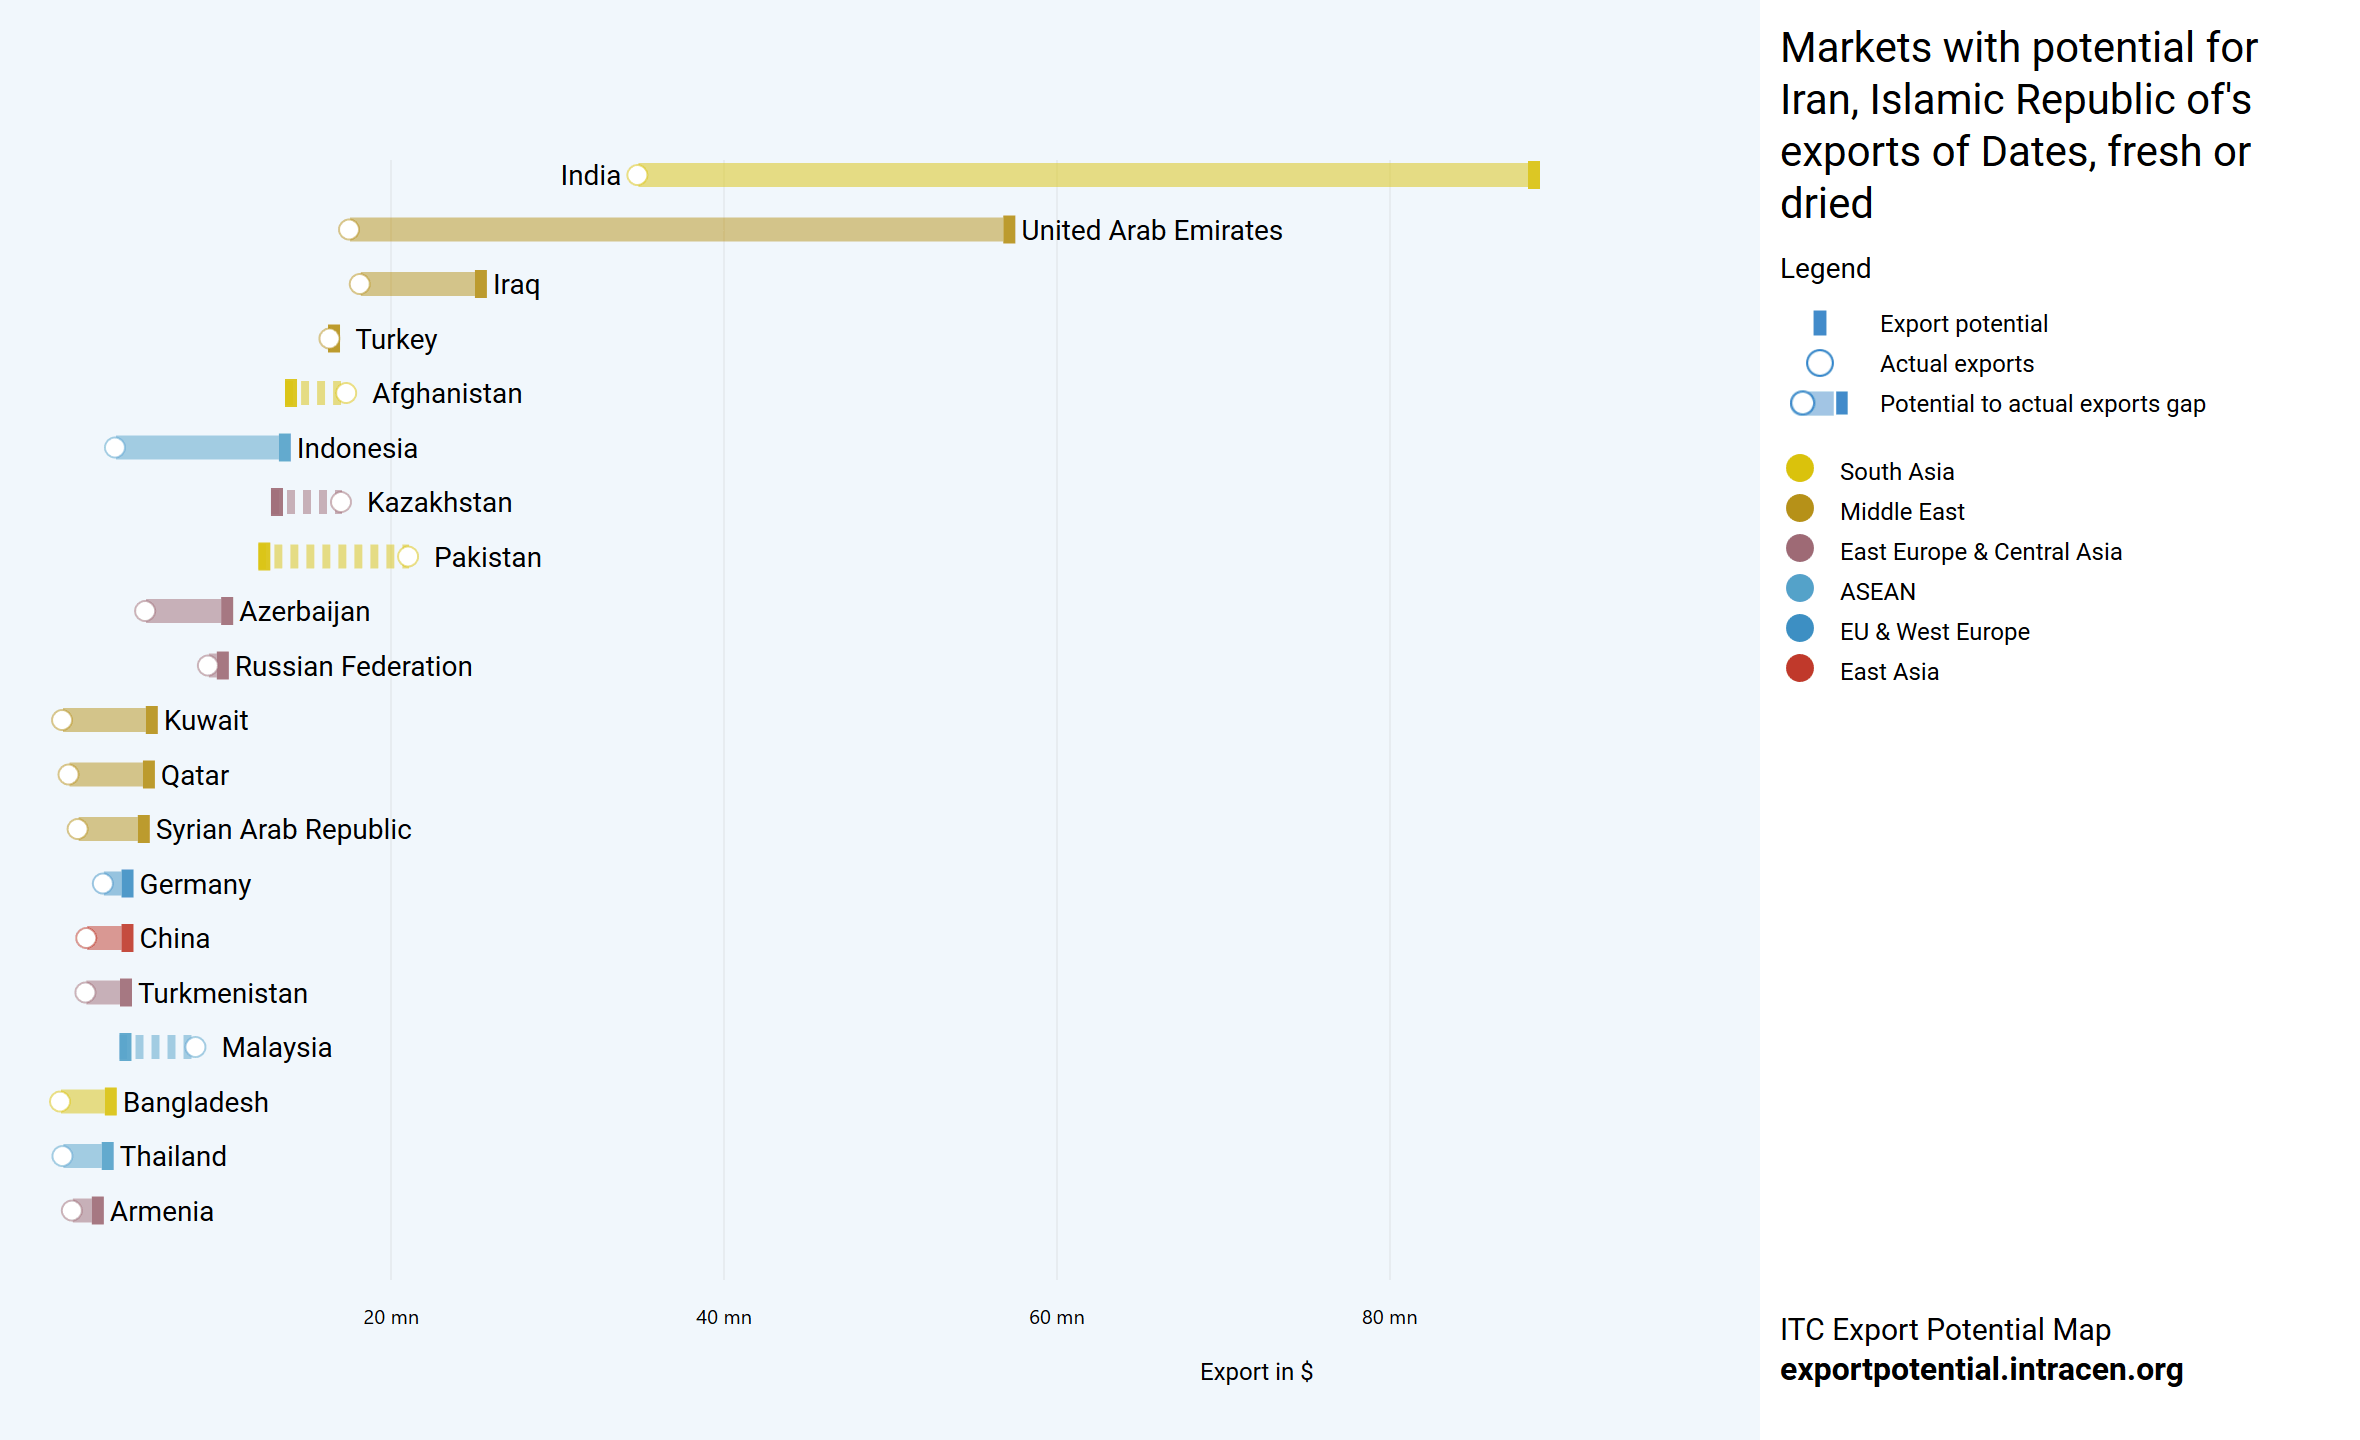Click the 40 mn axis tick label

coord(723,1317)
